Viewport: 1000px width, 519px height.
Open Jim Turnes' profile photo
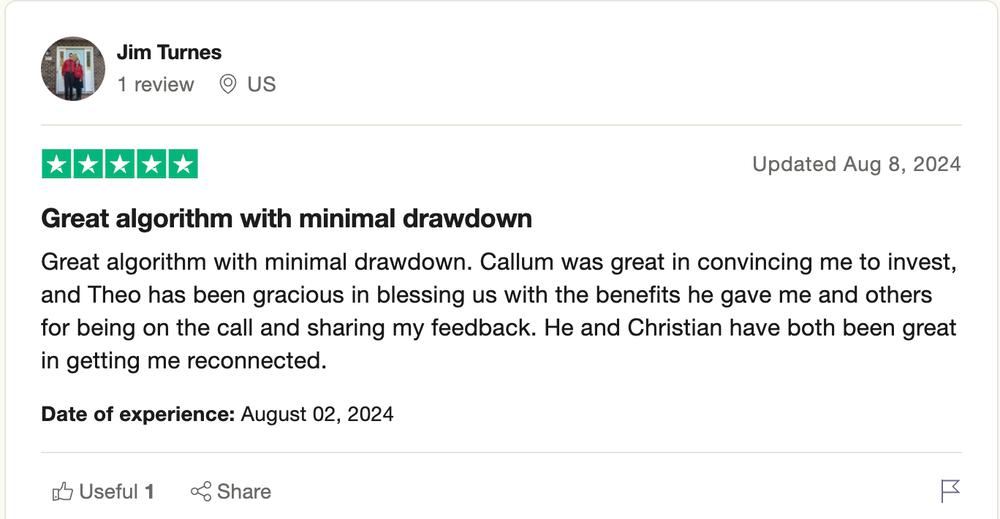point(73,68)
